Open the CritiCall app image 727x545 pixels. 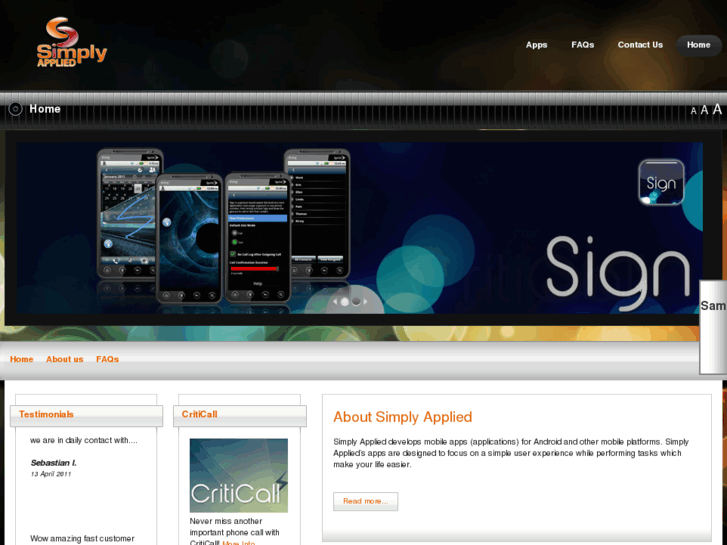click(239, 475)
